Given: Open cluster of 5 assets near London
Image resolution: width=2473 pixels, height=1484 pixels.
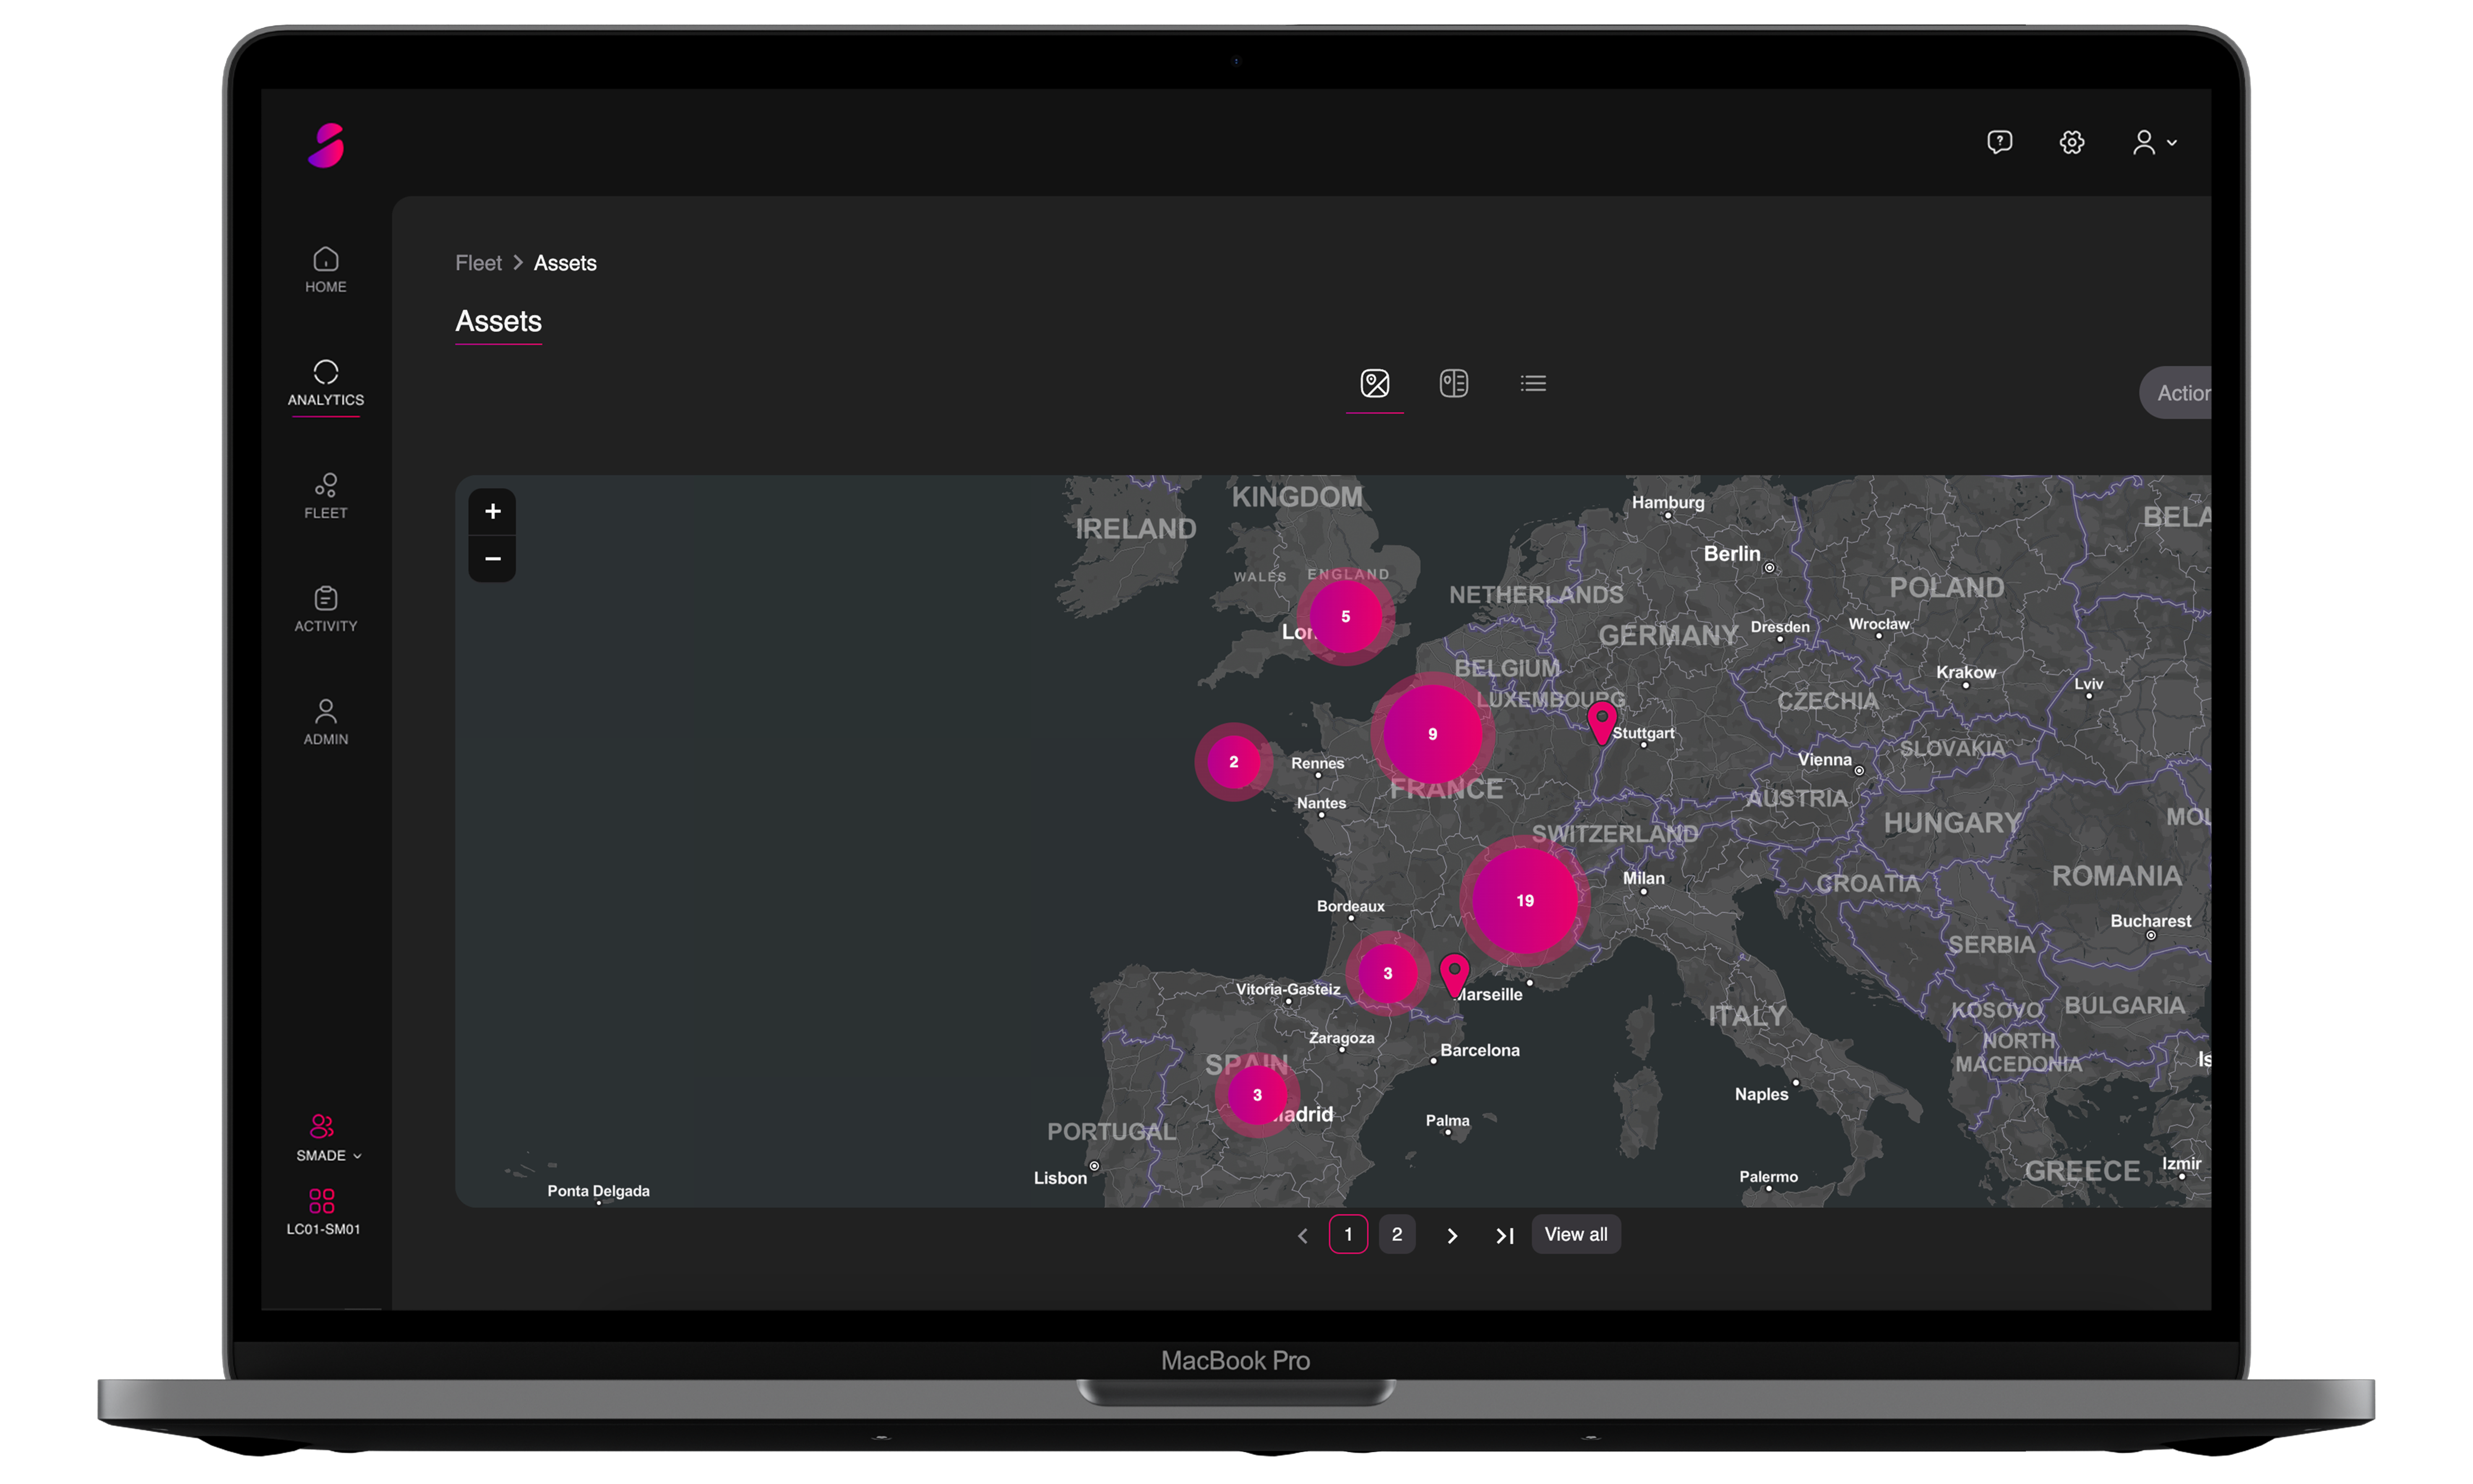Looking at the screenshot, I should 1345,617.
